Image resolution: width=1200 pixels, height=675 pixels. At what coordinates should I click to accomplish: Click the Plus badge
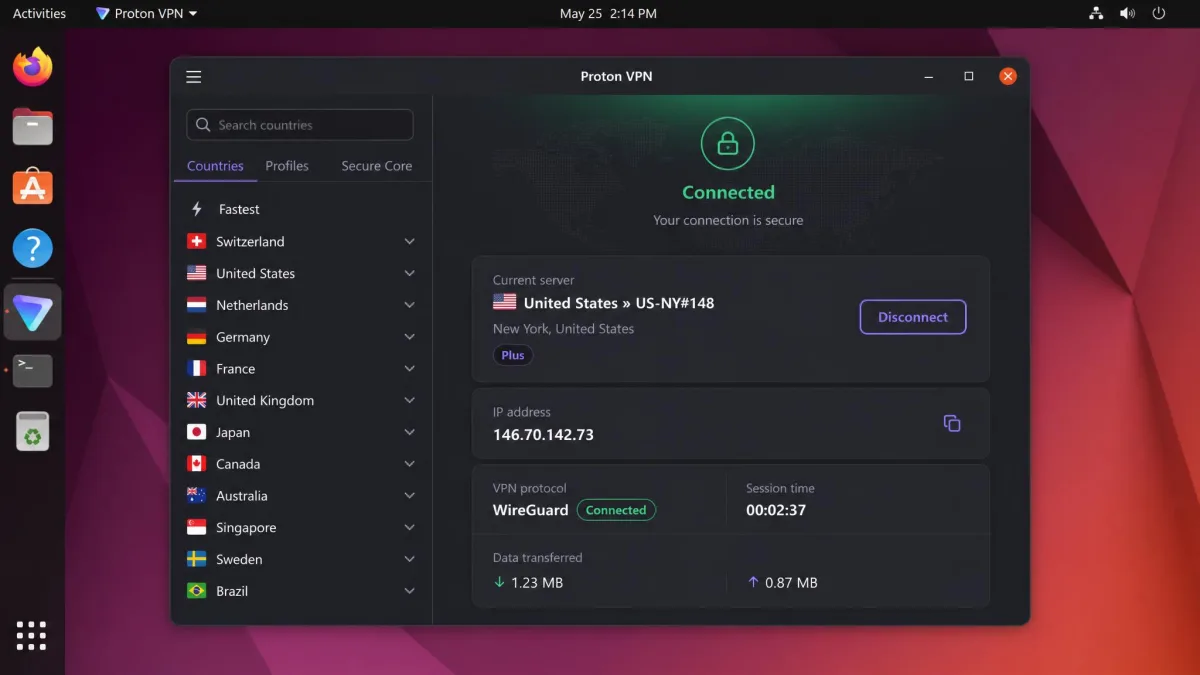click(513, 355)
